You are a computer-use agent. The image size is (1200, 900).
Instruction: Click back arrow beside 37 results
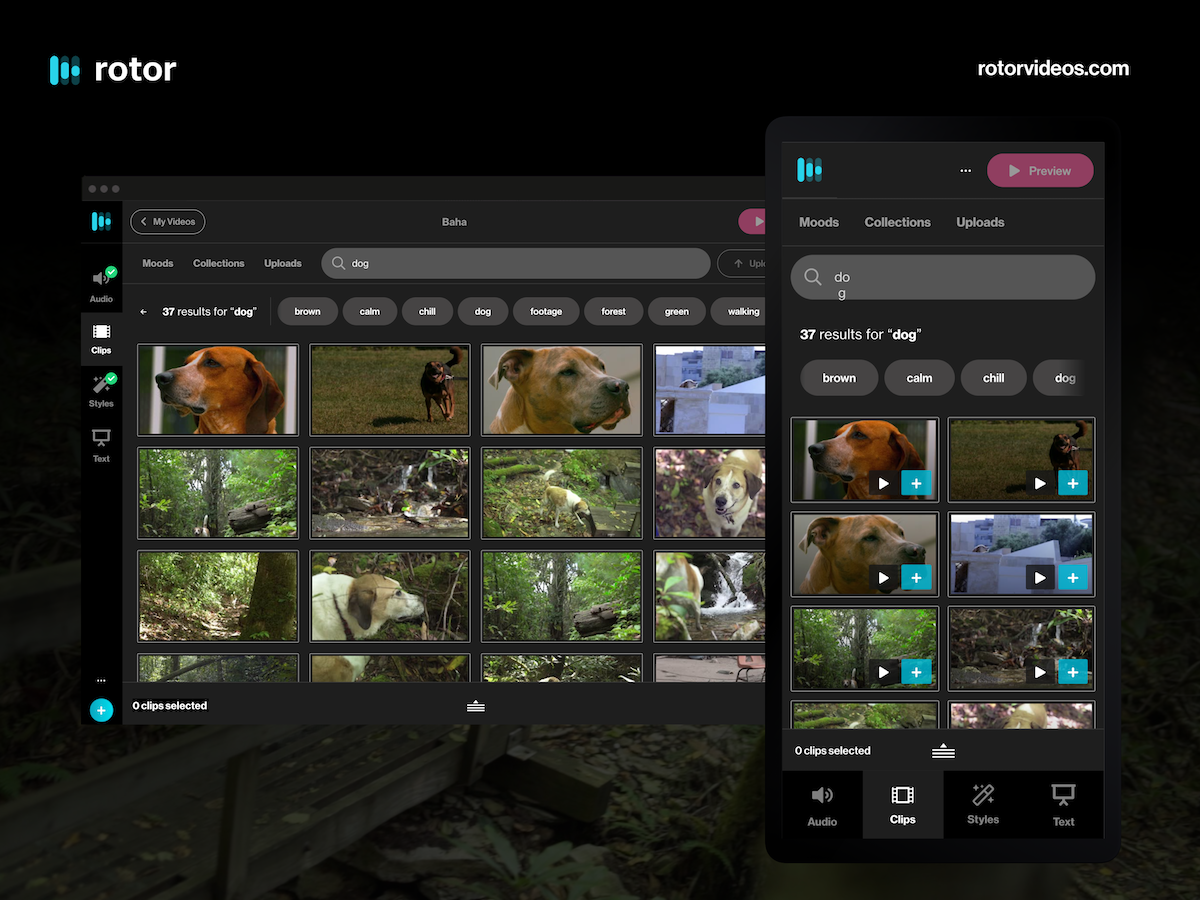[144, 312]
